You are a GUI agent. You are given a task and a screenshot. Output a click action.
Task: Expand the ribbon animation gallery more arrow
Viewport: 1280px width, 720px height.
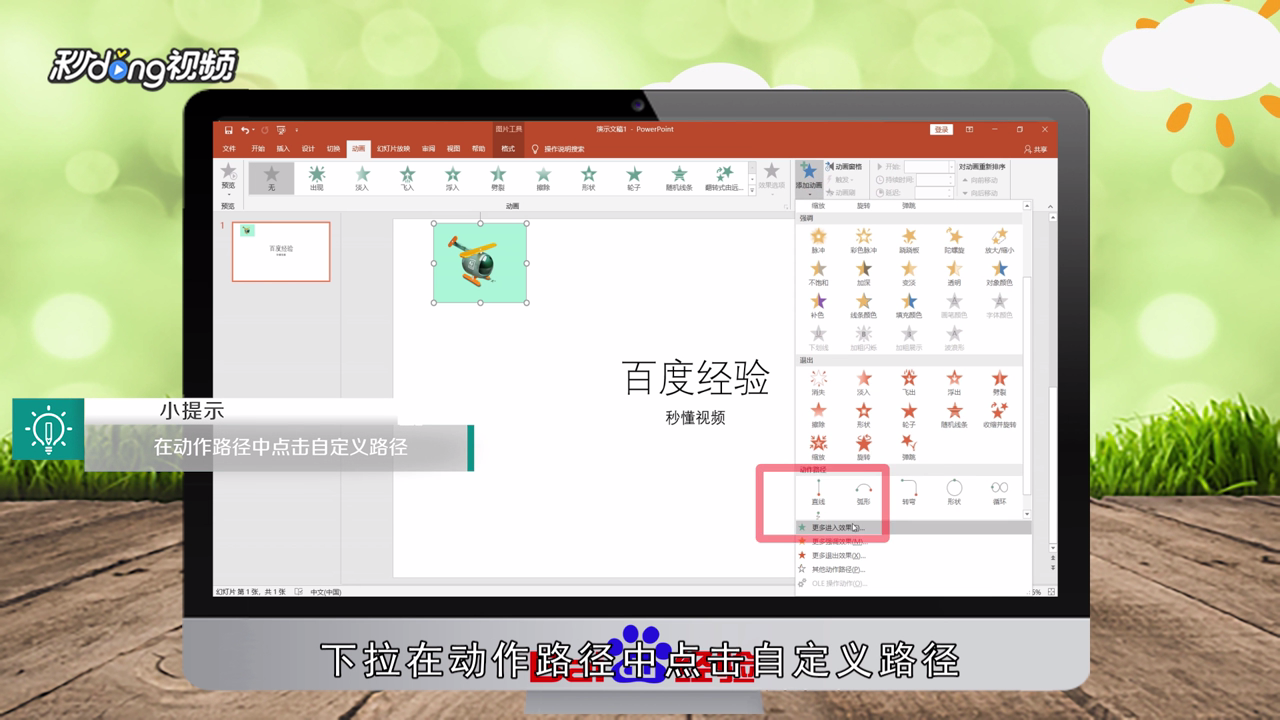(x=750, y=191)
